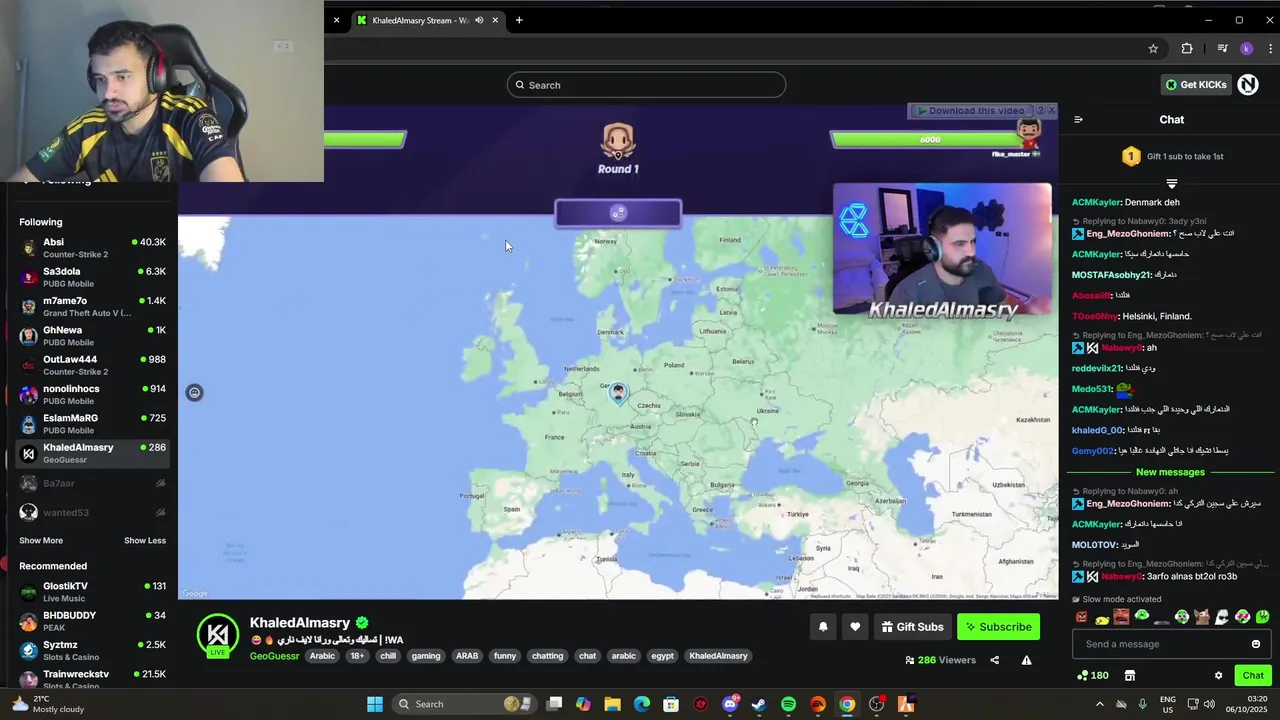Select the egypt tag

[662, 656]
